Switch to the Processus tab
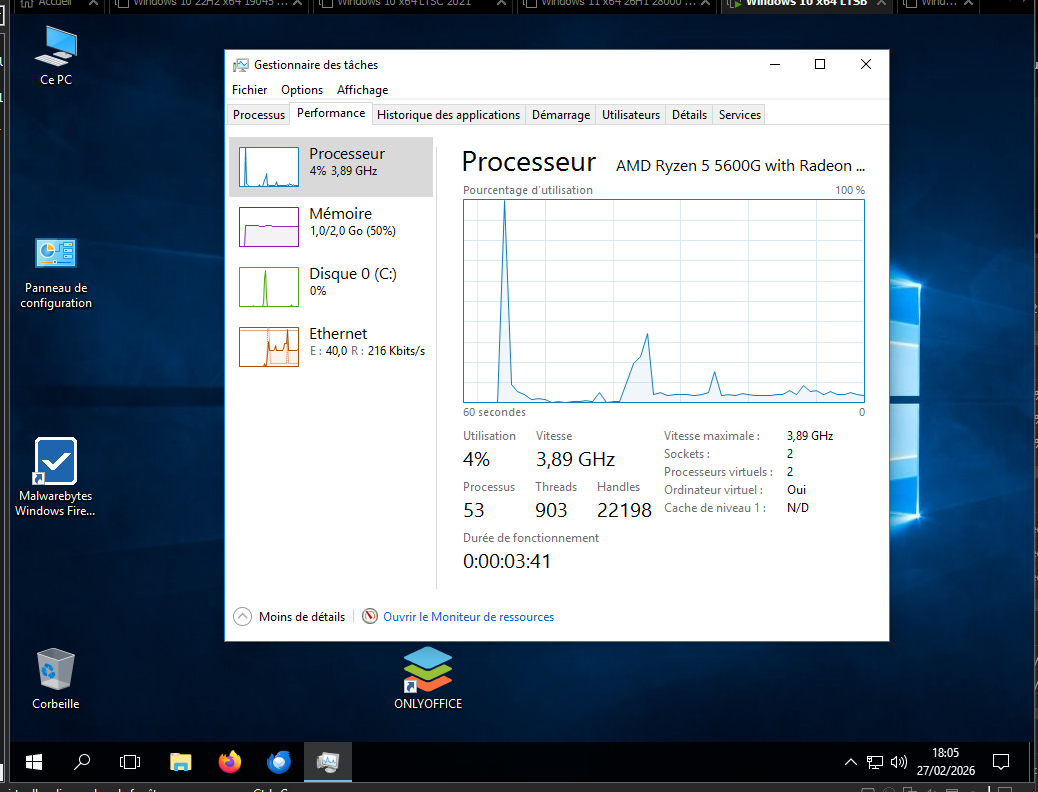Image resolution: width=1038 pixels, height=792 pixels. pyautogui.click(x=259, y=115)
